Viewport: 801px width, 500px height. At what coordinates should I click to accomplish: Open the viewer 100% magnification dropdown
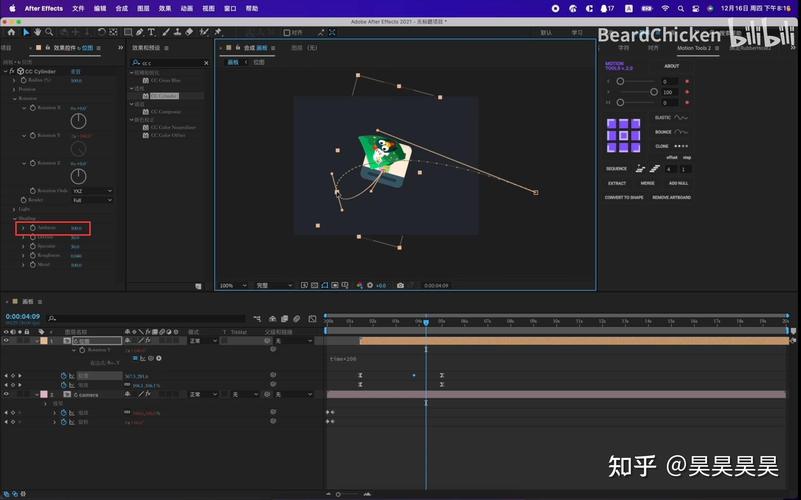pos(233,285)
